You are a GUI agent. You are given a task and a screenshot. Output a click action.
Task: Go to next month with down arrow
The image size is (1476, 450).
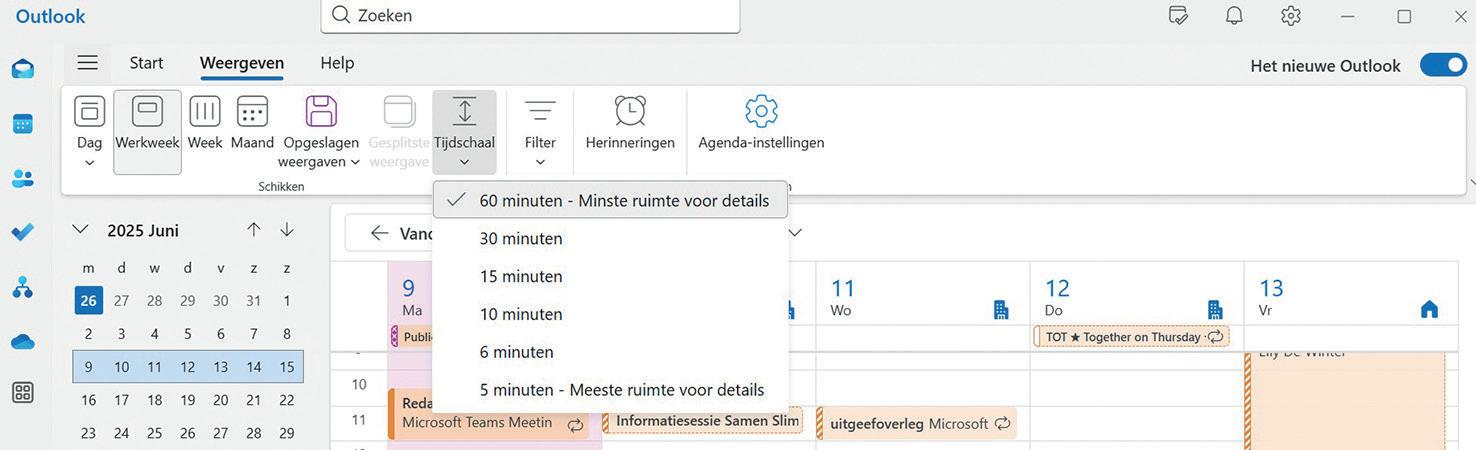(x=287, y=230)
